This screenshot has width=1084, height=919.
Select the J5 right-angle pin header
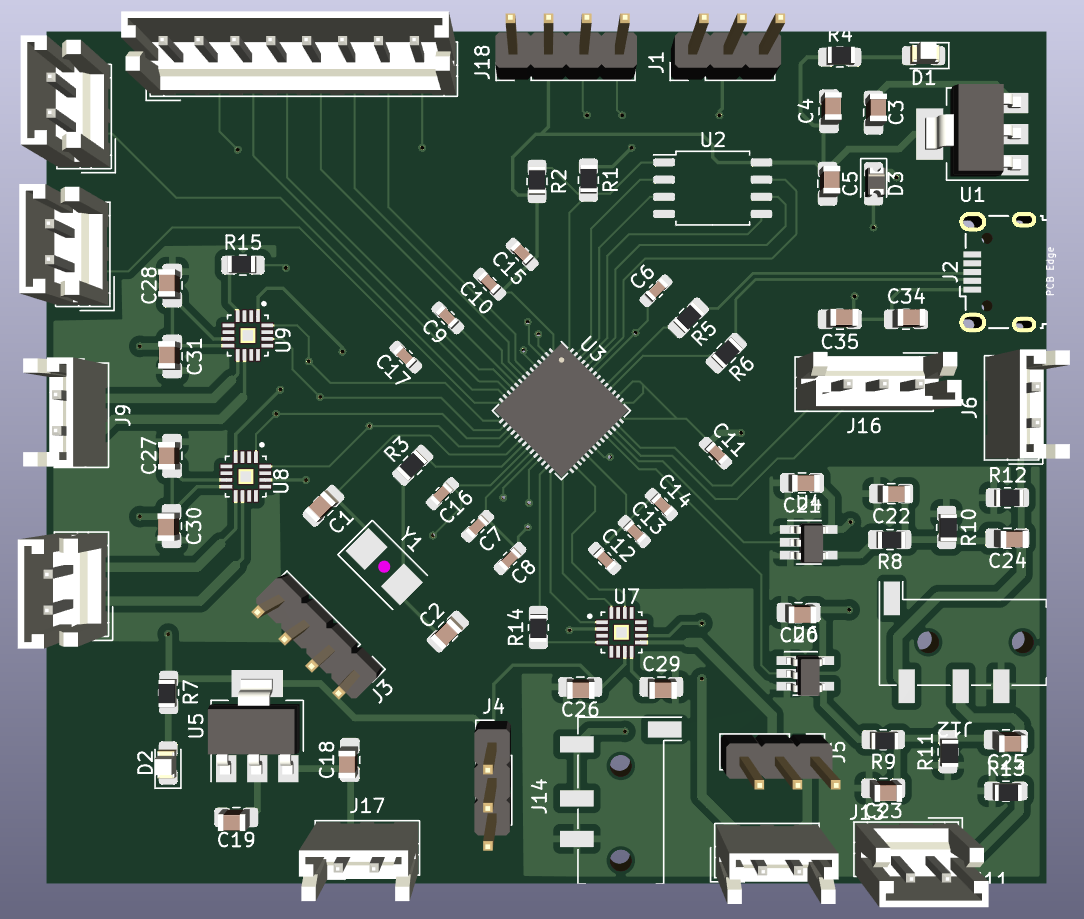point(781,760)
